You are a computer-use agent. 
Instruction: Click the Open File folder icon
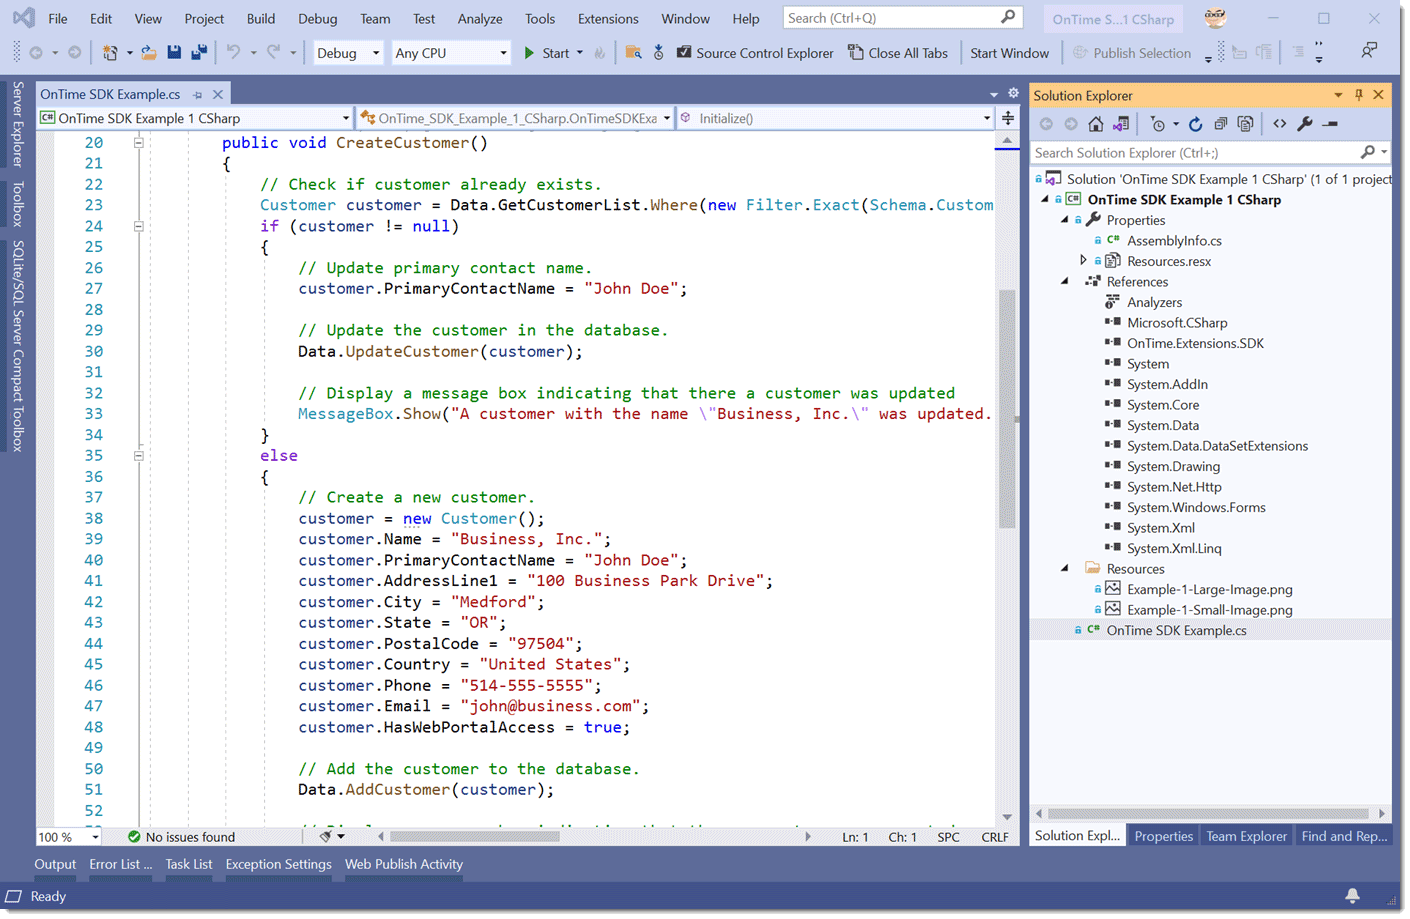(148, 53)
